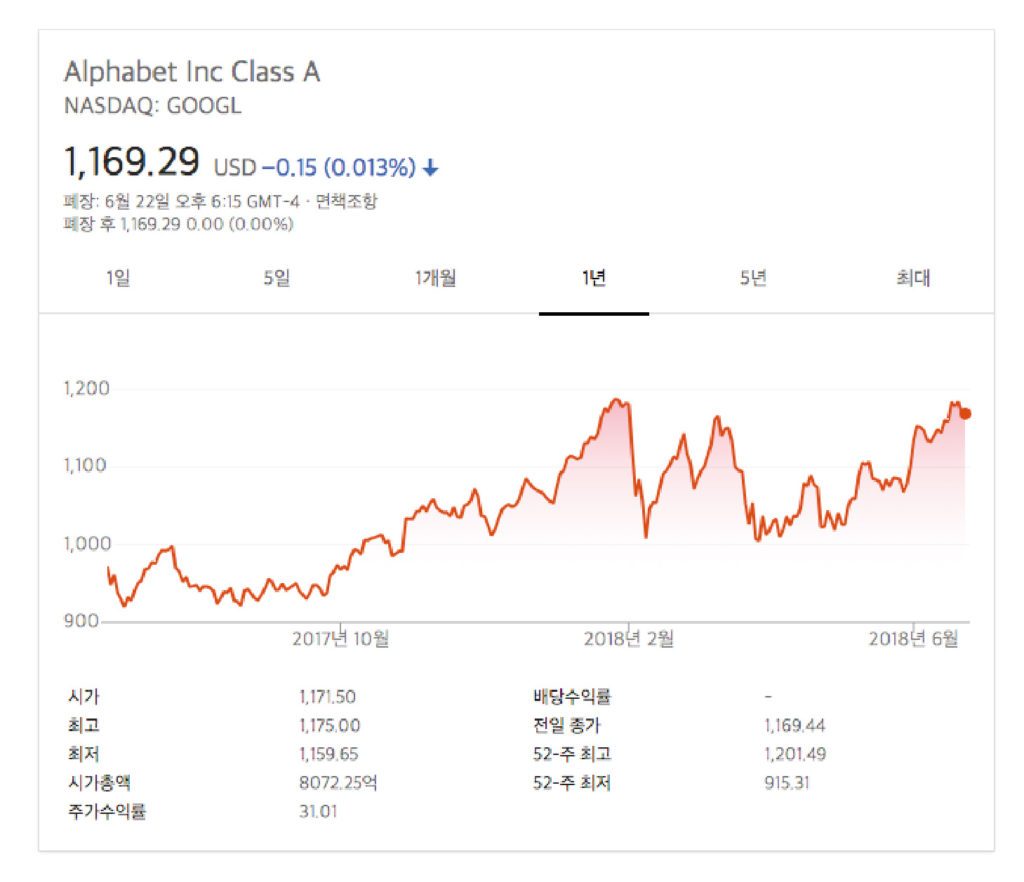Select the chart peak near 2018년 2월
Viewport: 1024px width, 882px height.
(x=615, y=398)
